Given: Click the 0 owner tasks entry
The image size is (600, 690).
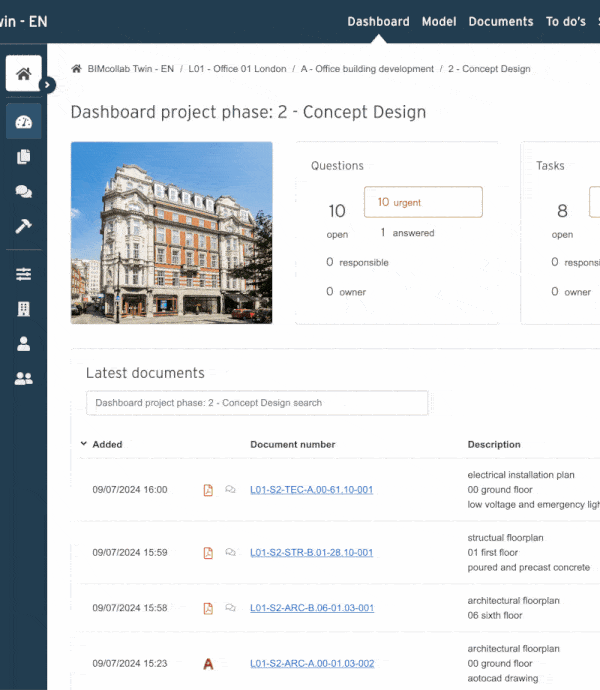Looking at the screenshot, I should click(571, 292).
